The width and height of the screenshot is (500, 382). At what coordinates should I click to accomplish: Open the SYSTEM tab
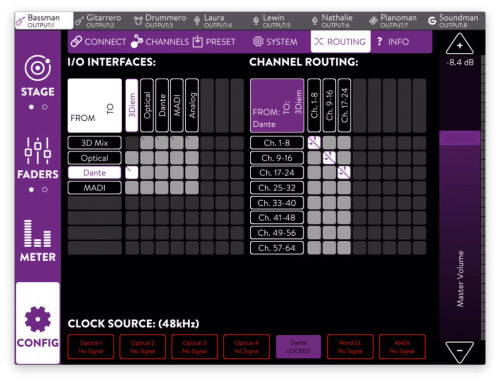(x=275, y=41)
